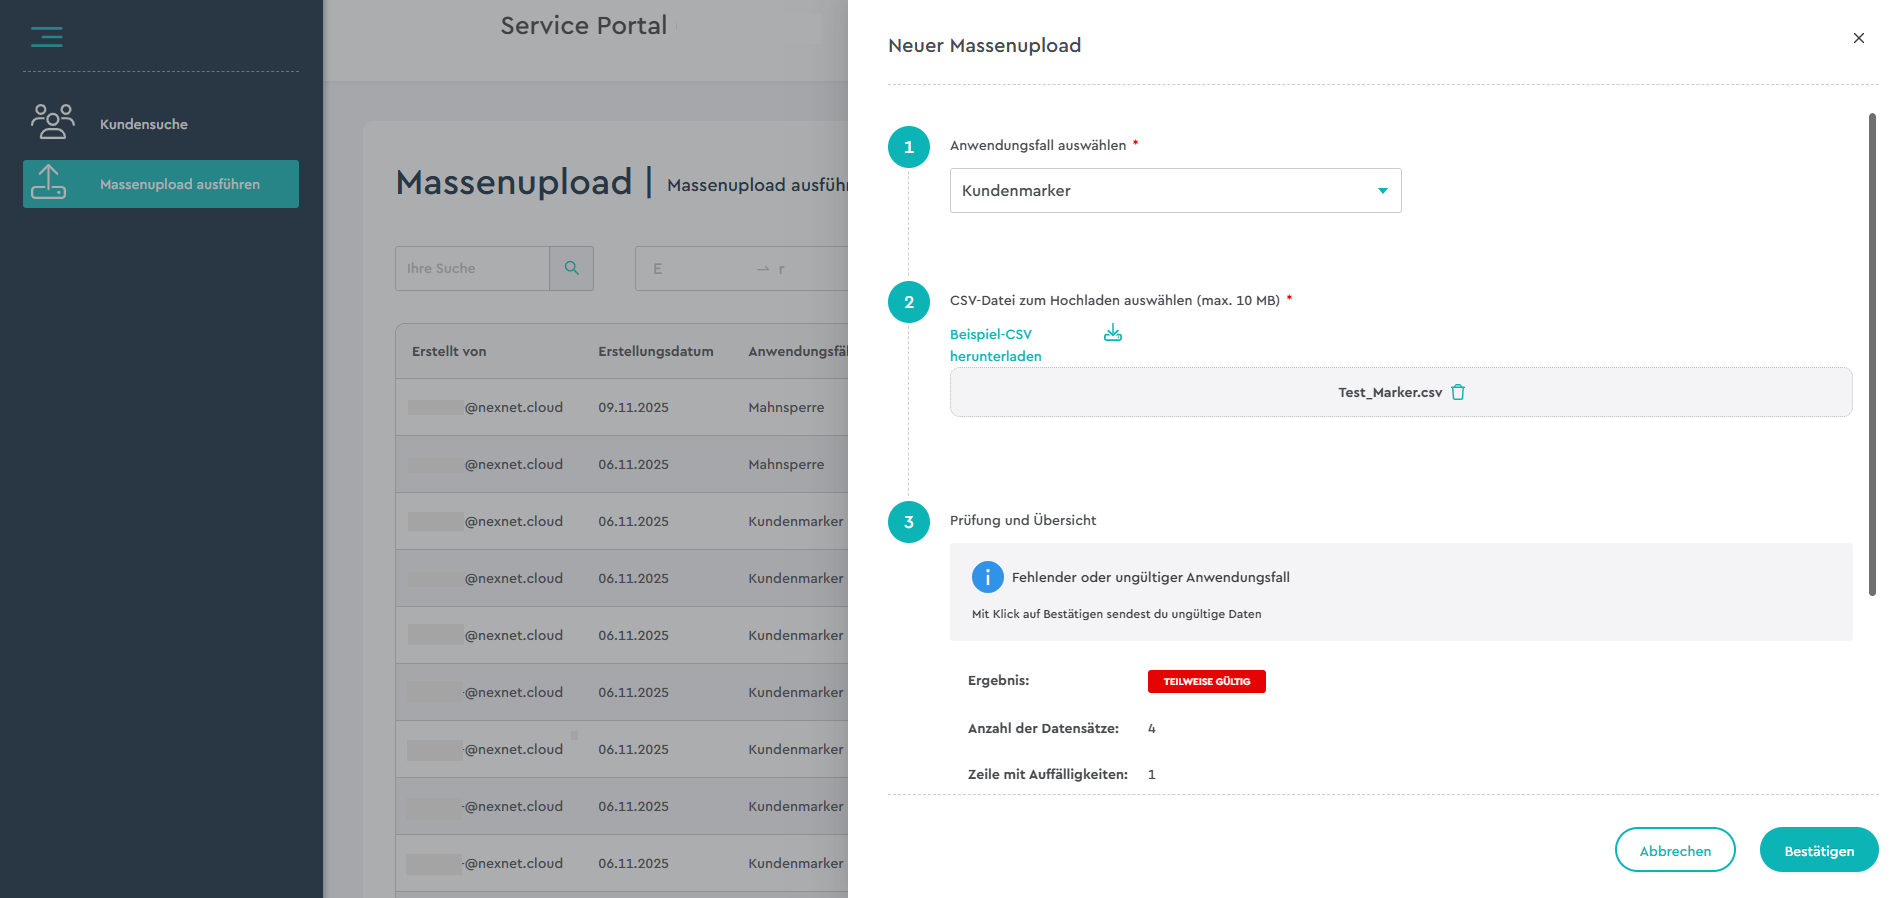This screenshot has width=1897, height=898.
Task: Select Massenupload ausführen in sidebar
Action: [180, 184]
